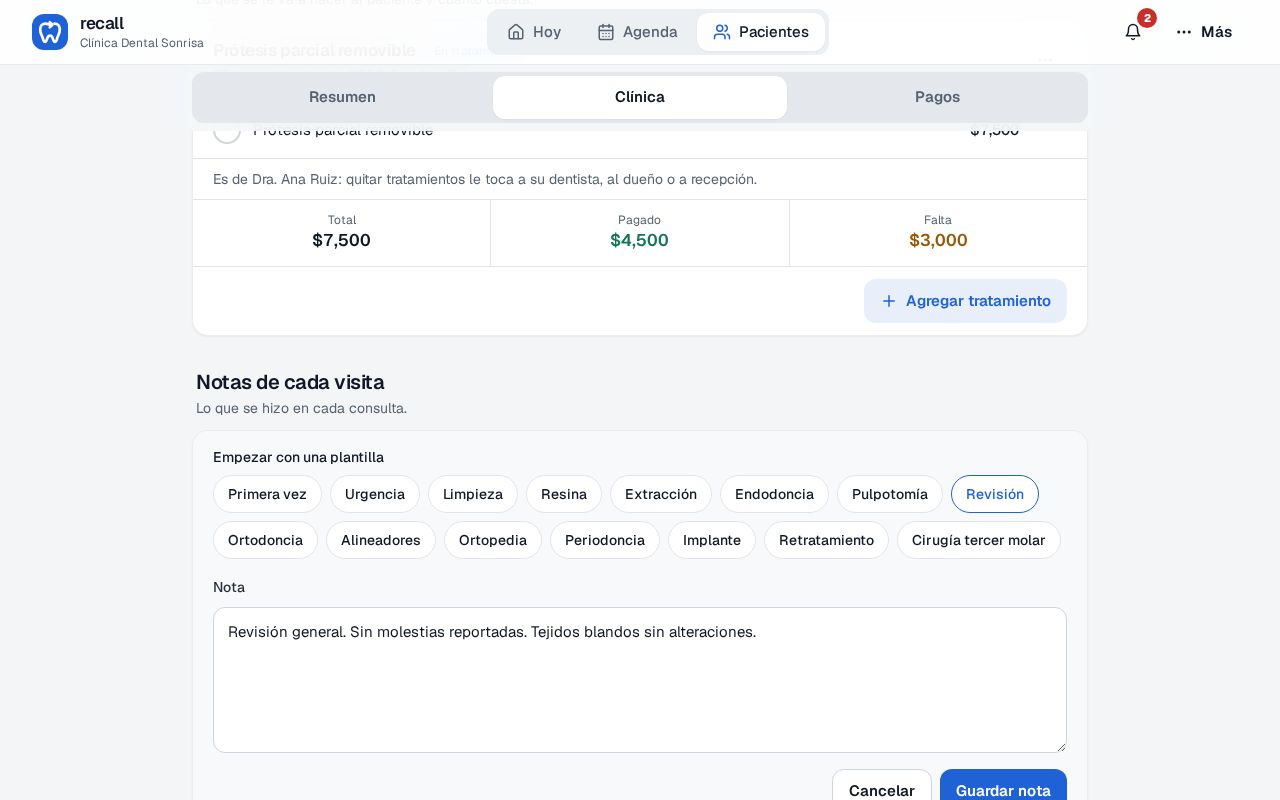Select the Pacientes tab
Screen dimensions: 1280x800
click(x=761, y=32)
